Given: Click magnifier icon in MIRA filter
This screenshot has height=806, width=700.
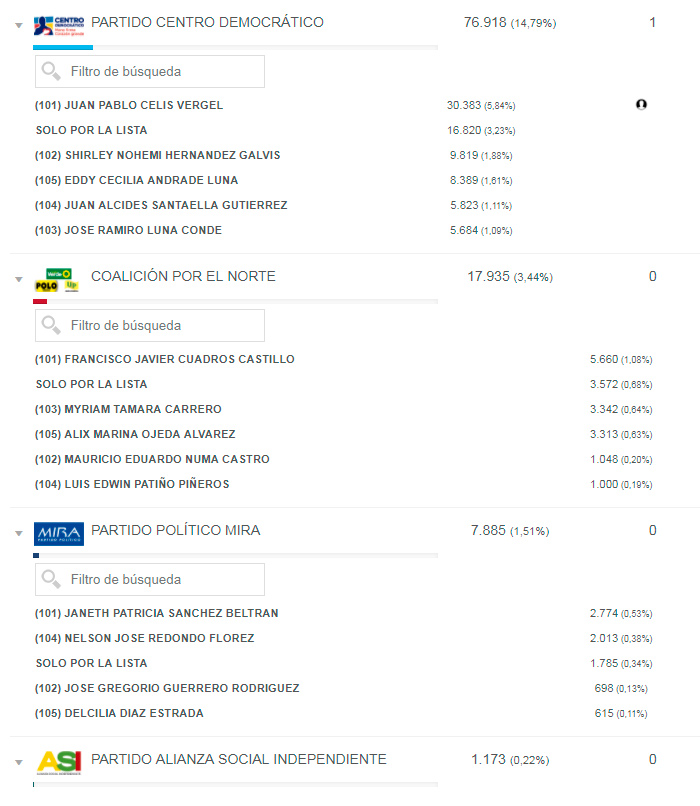Looking at the screenshot, I should pos(51,580).
